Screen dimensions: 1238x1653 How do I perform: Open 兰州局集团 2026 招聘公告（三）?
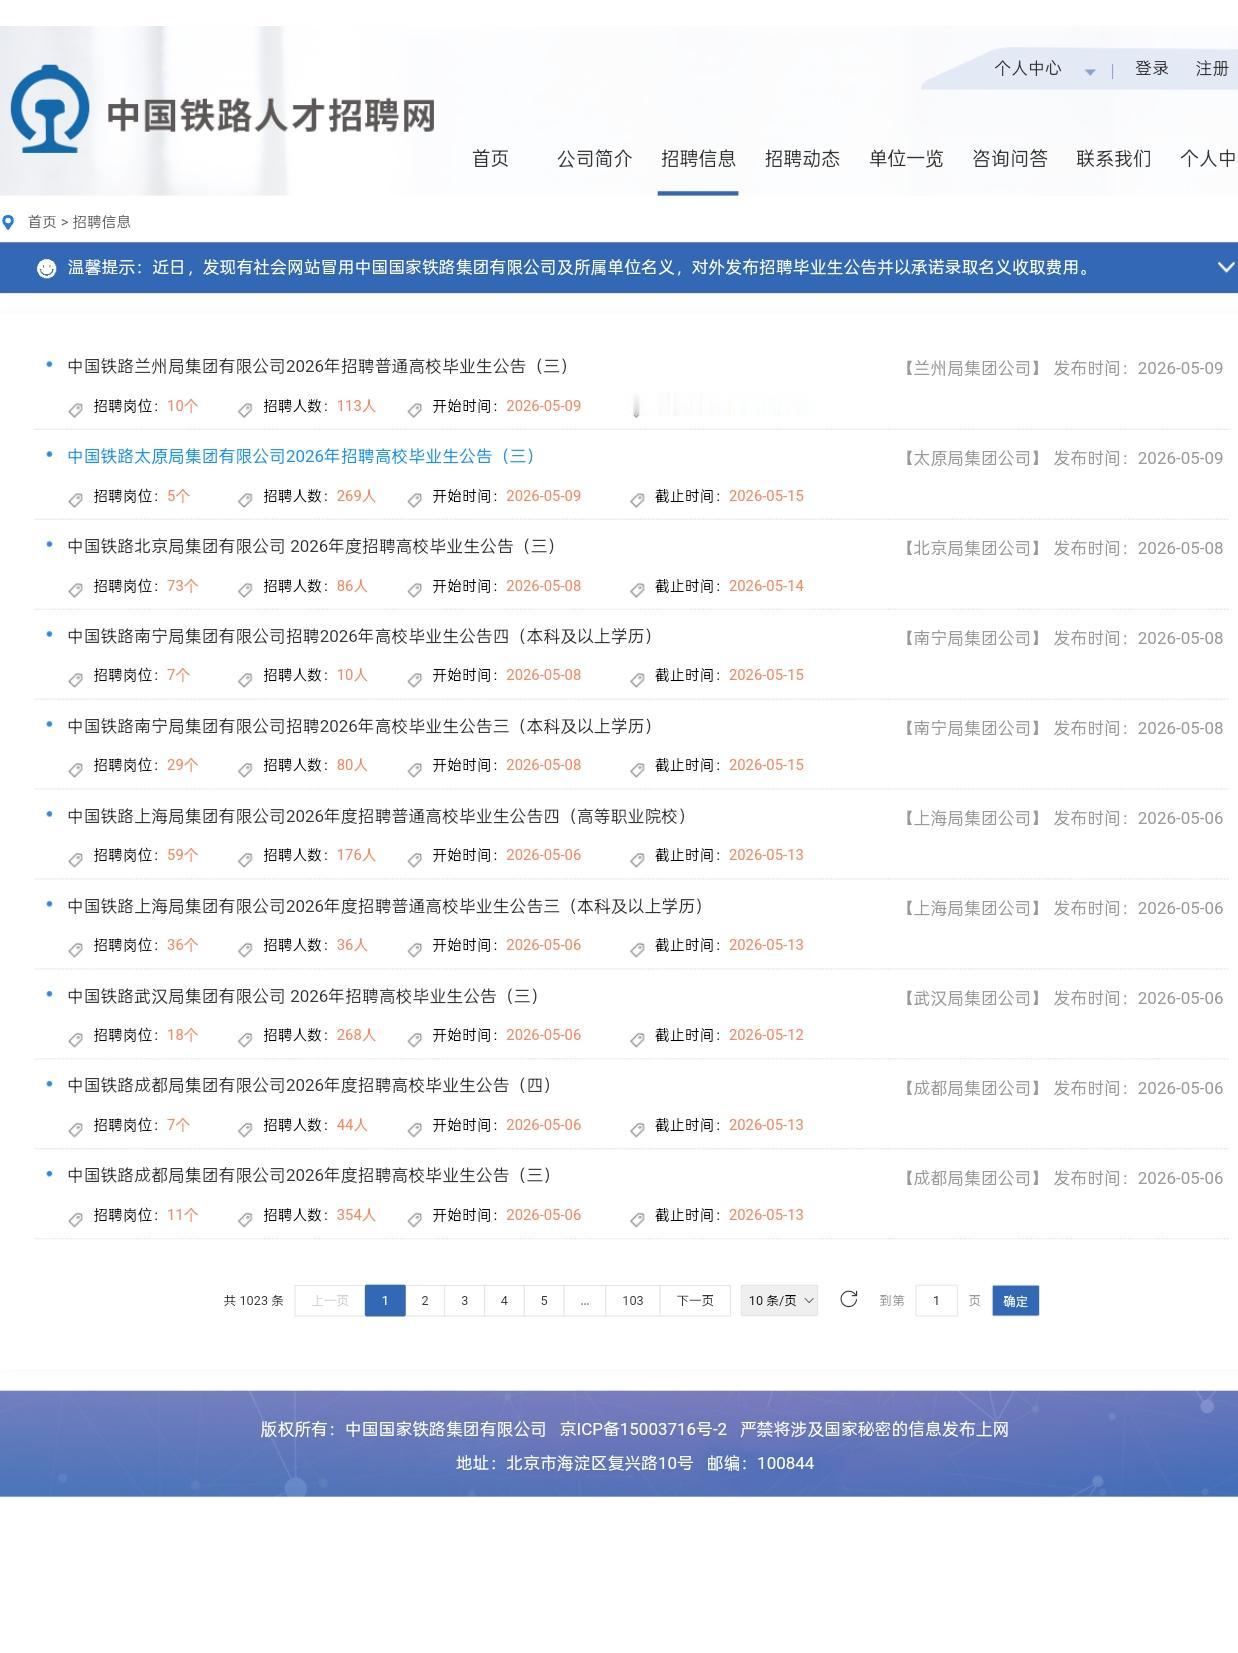point(317,366)
